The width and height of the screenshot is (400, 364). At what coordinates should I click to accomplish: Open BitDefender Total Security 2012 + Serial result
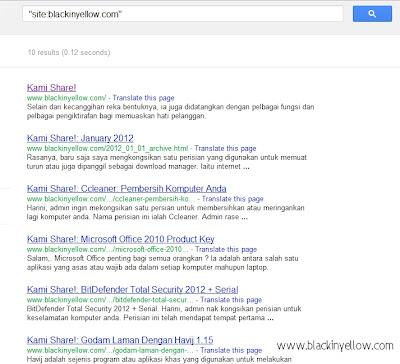coord(133,289)
